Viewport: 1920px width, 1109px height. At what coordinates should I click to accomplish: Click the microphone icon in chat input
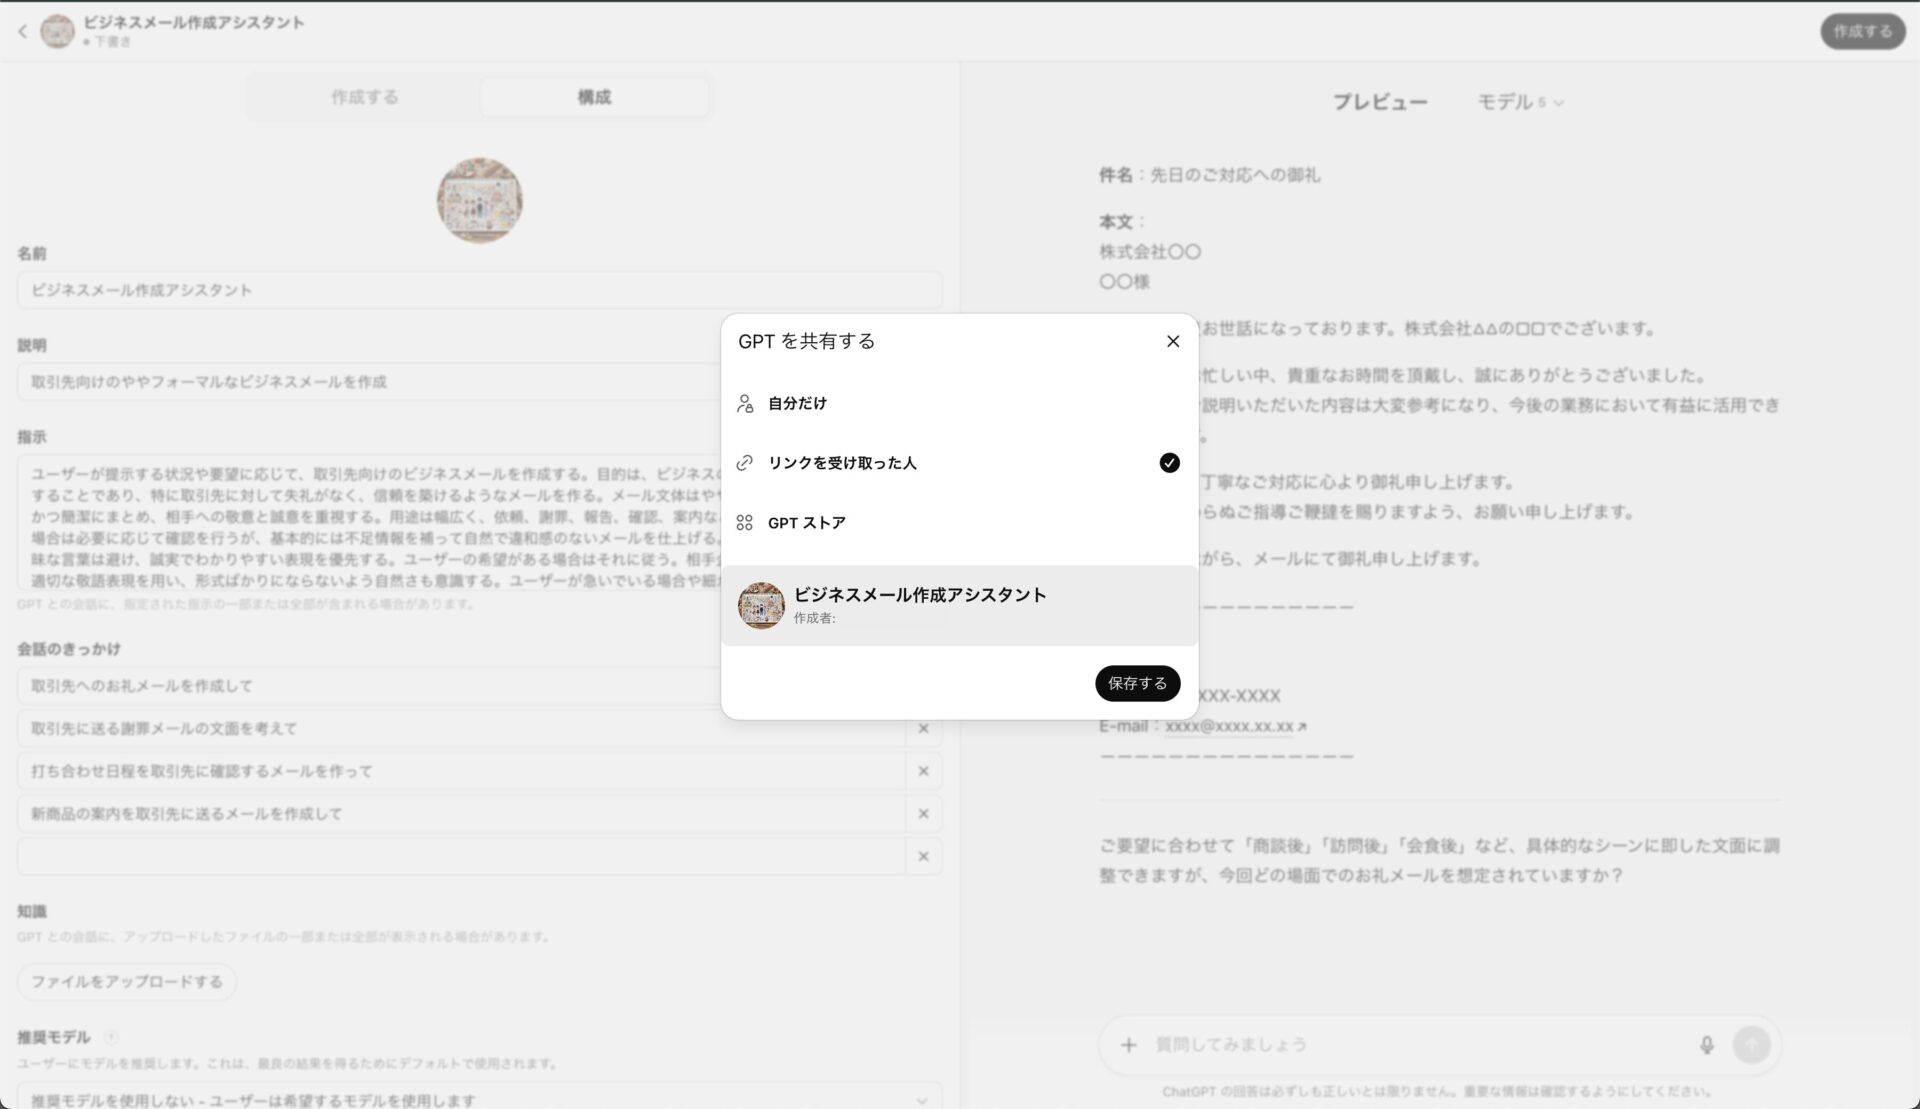(1707, 1043)
